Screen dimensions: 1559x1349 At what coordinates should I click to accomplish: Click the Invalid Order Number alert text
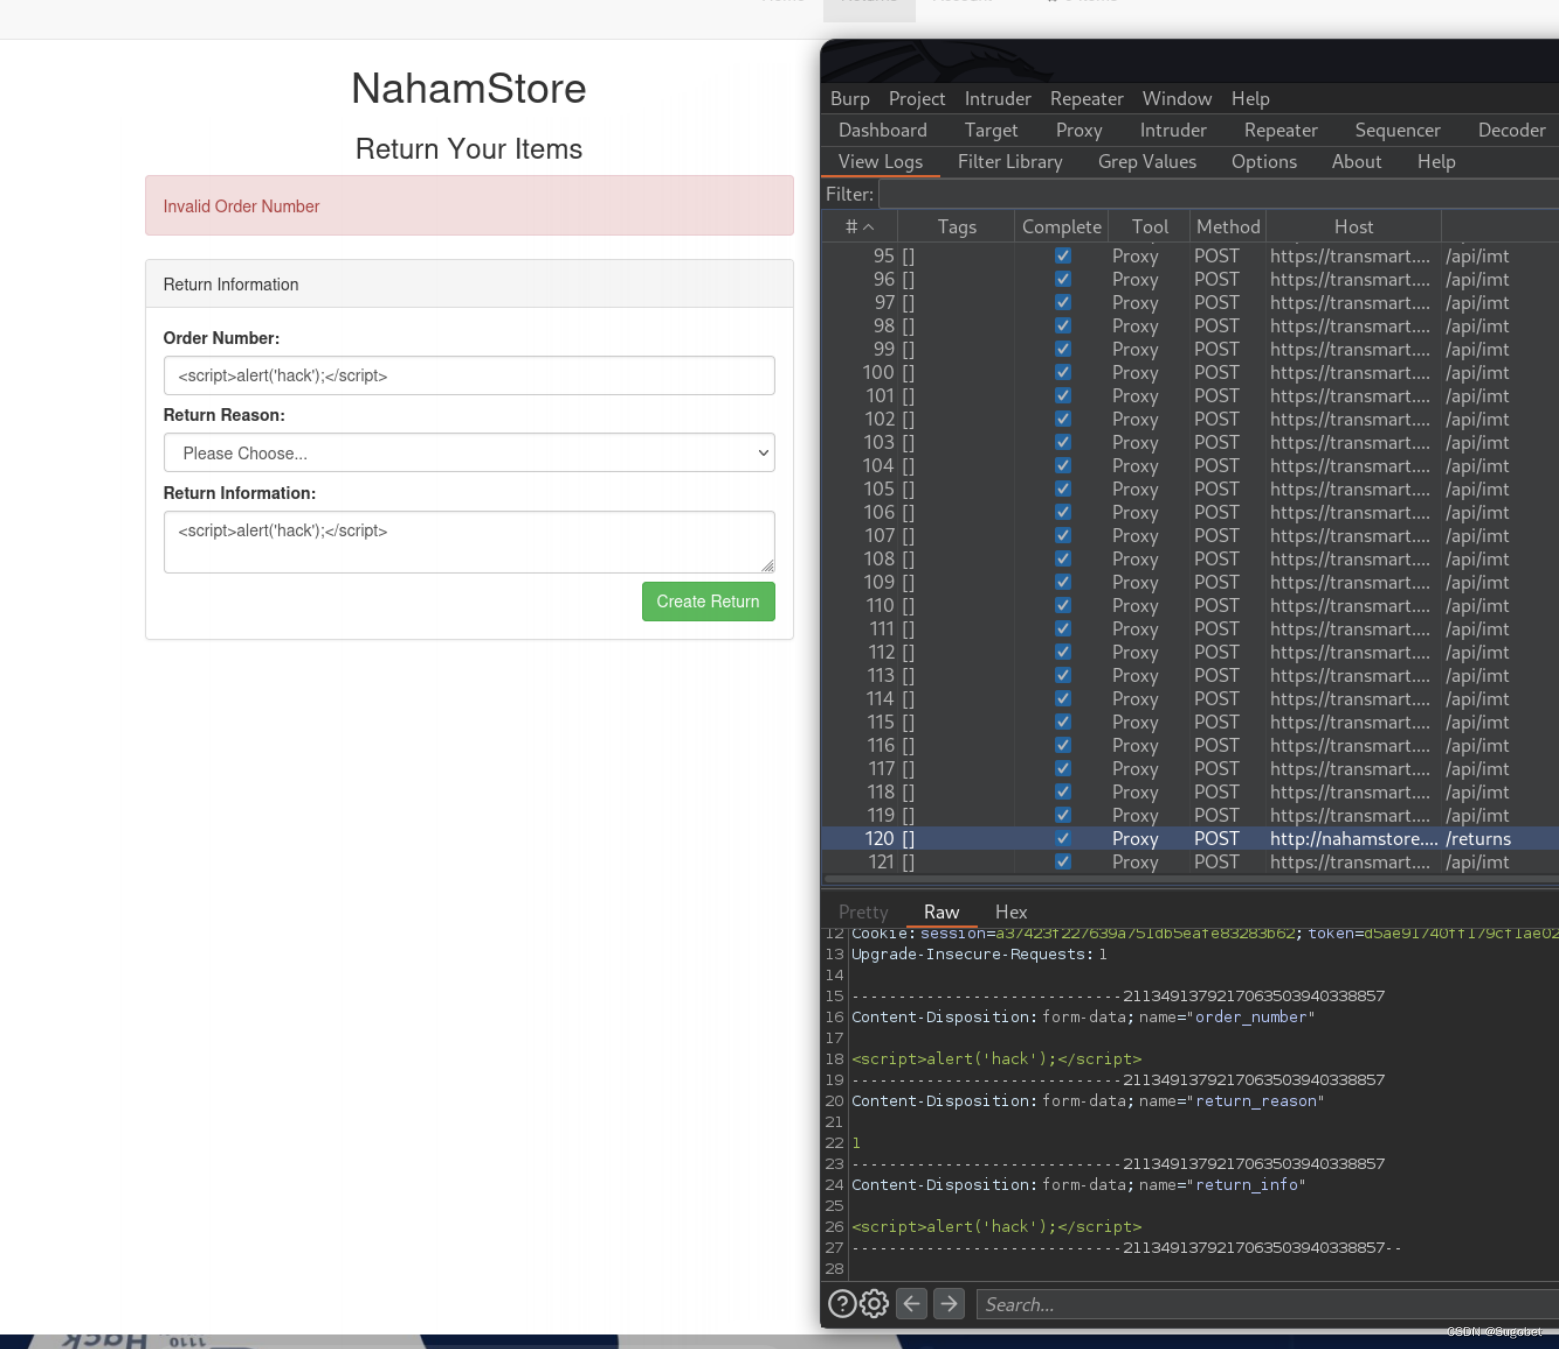(x=241, y=206)
